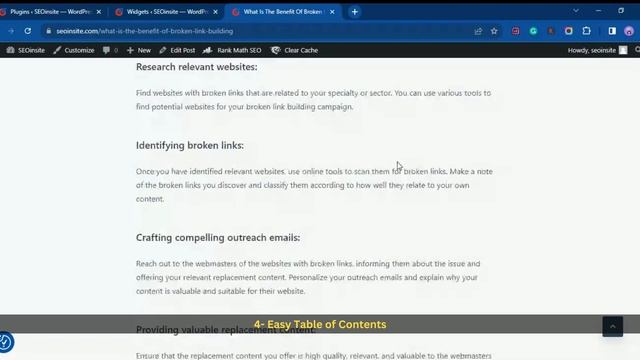Open the accessibility widget icon
The width and height of the screenshot is (640, 360).
point(5,342)
